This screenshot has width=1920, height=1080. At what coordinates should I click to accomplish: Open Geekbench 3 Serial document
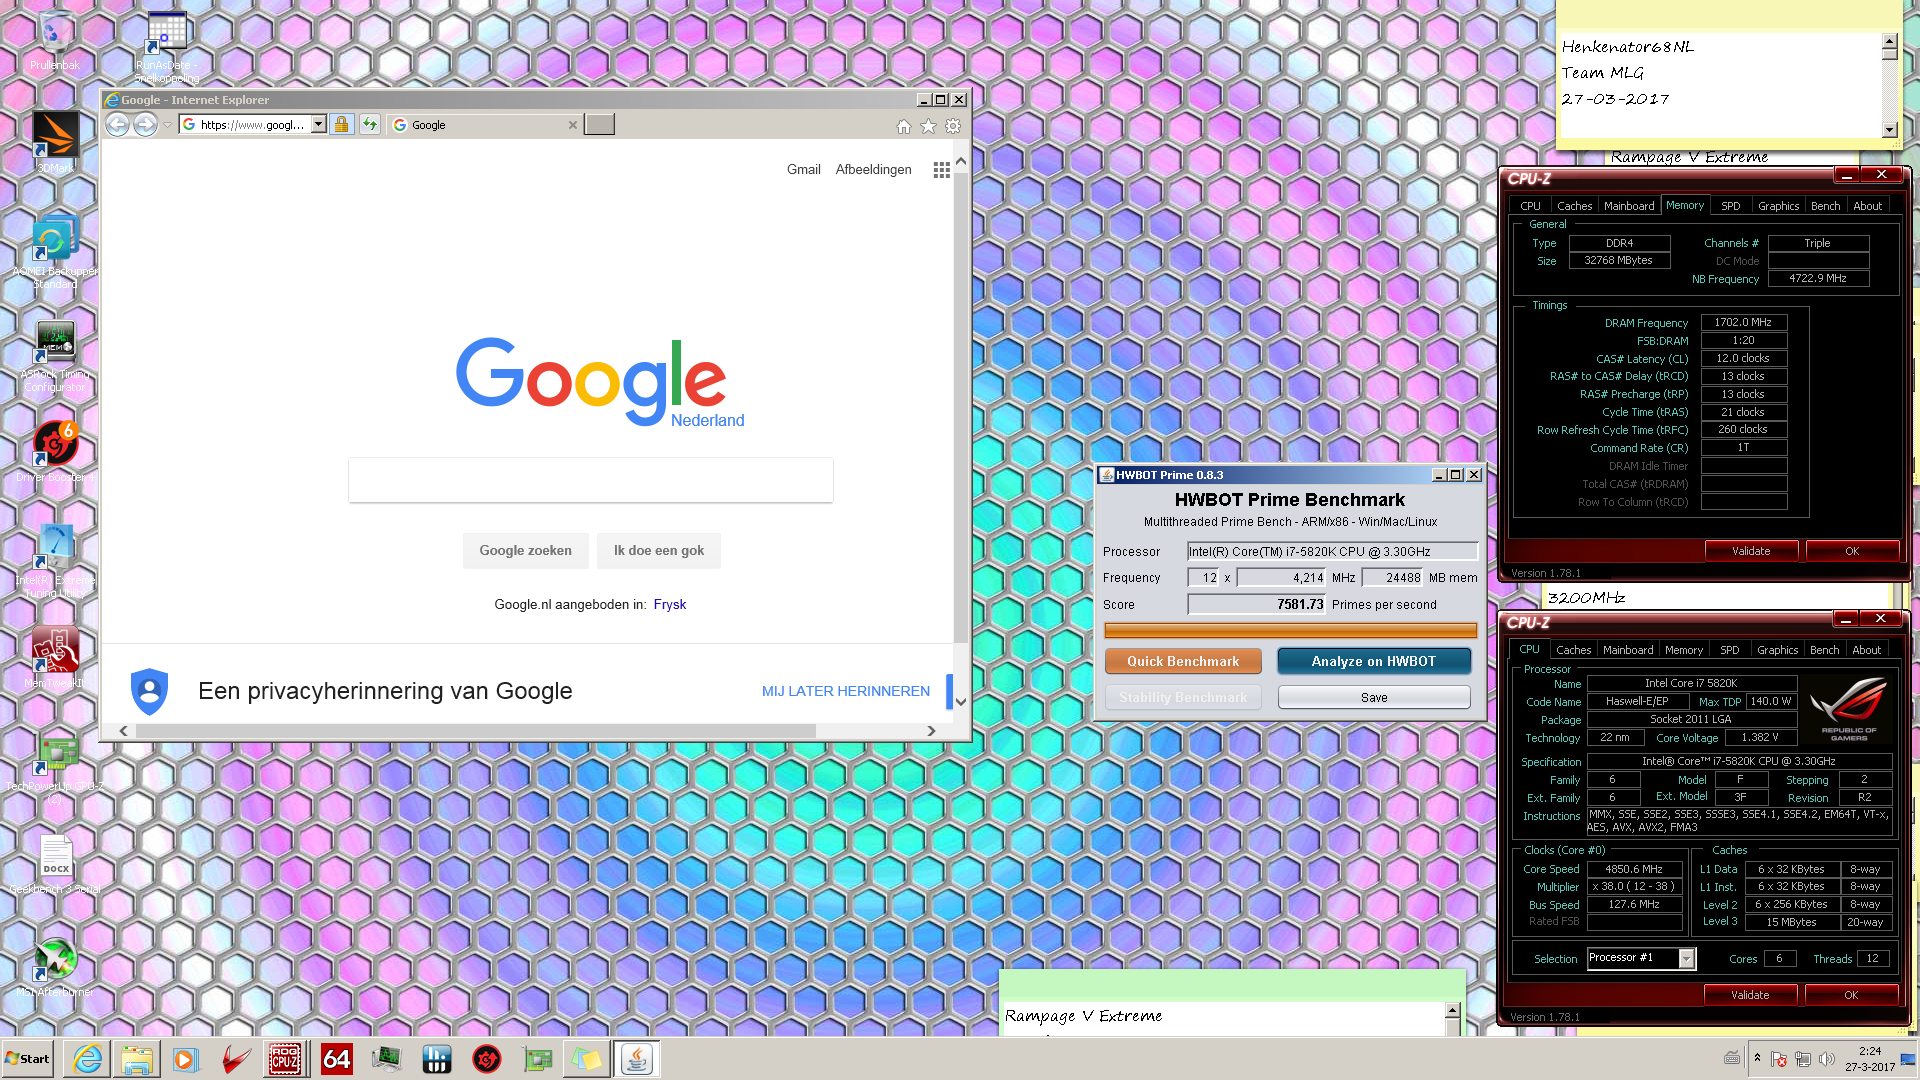(x=55, y=865)
